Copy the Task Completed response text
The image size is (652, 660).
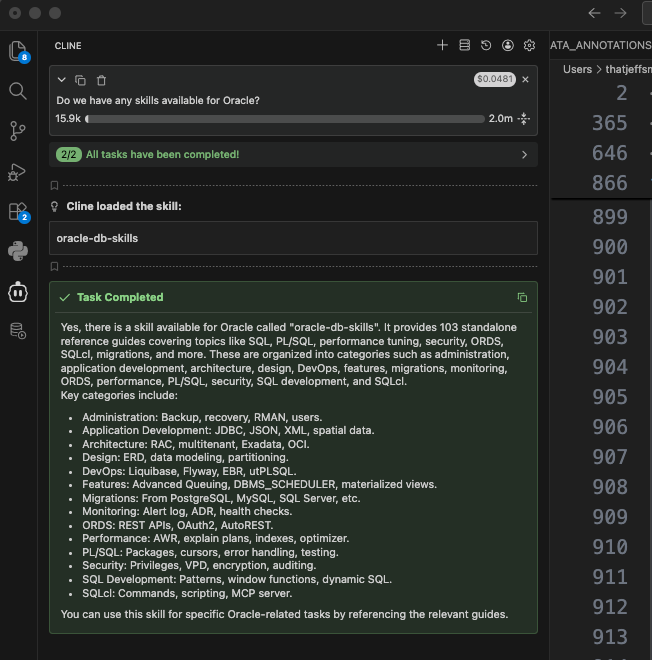[522, 297]
